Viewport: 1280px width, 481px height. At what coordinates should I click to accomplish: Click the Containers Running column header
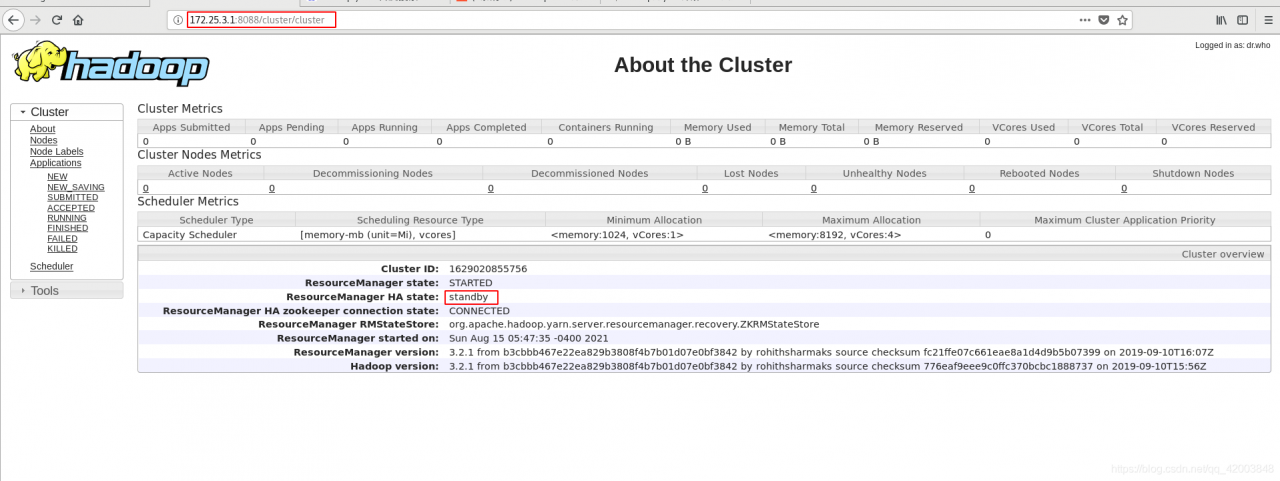606,127
